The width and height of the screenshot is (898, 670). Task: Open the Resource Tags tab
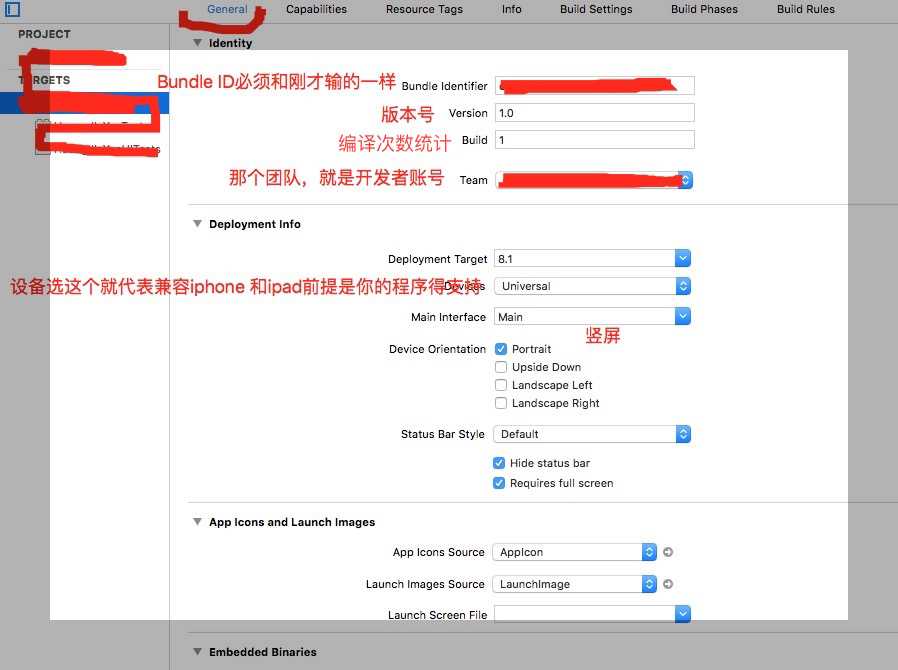424,9
